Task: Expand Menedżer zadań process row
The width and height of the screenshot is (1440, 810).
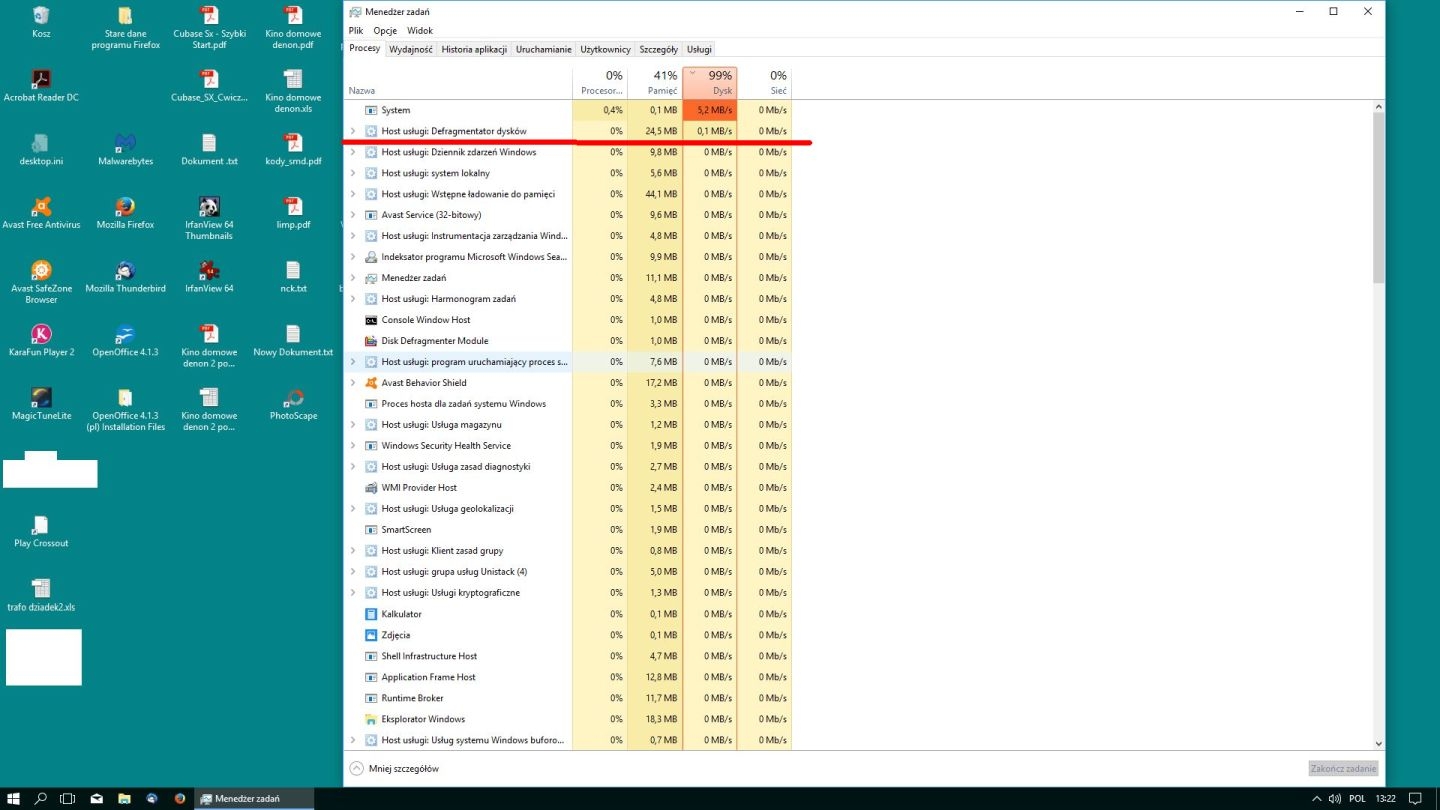Action: [353, 278]
